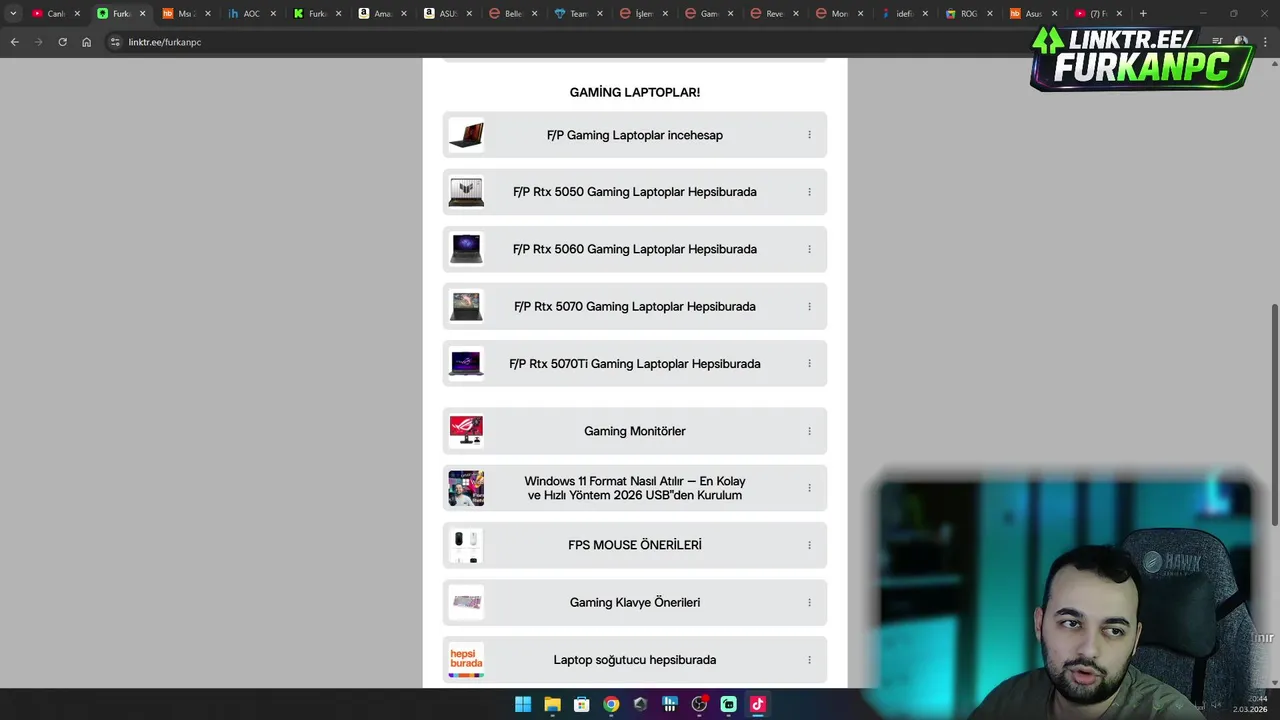
Task: Open the Gaming Klavye Önerileri link
Action: pos(635,602)
